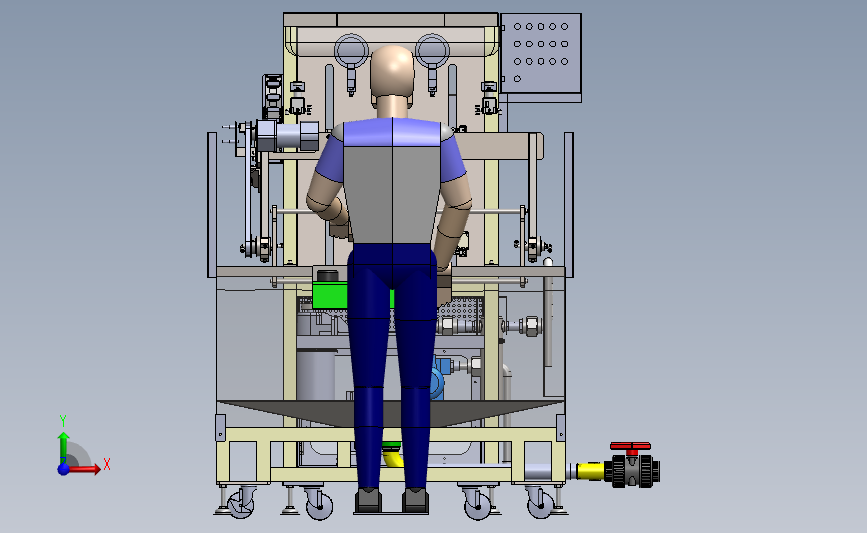867x533 pixels.
Task: Select the black ball valve body
Action: click(x=632, y=471)
